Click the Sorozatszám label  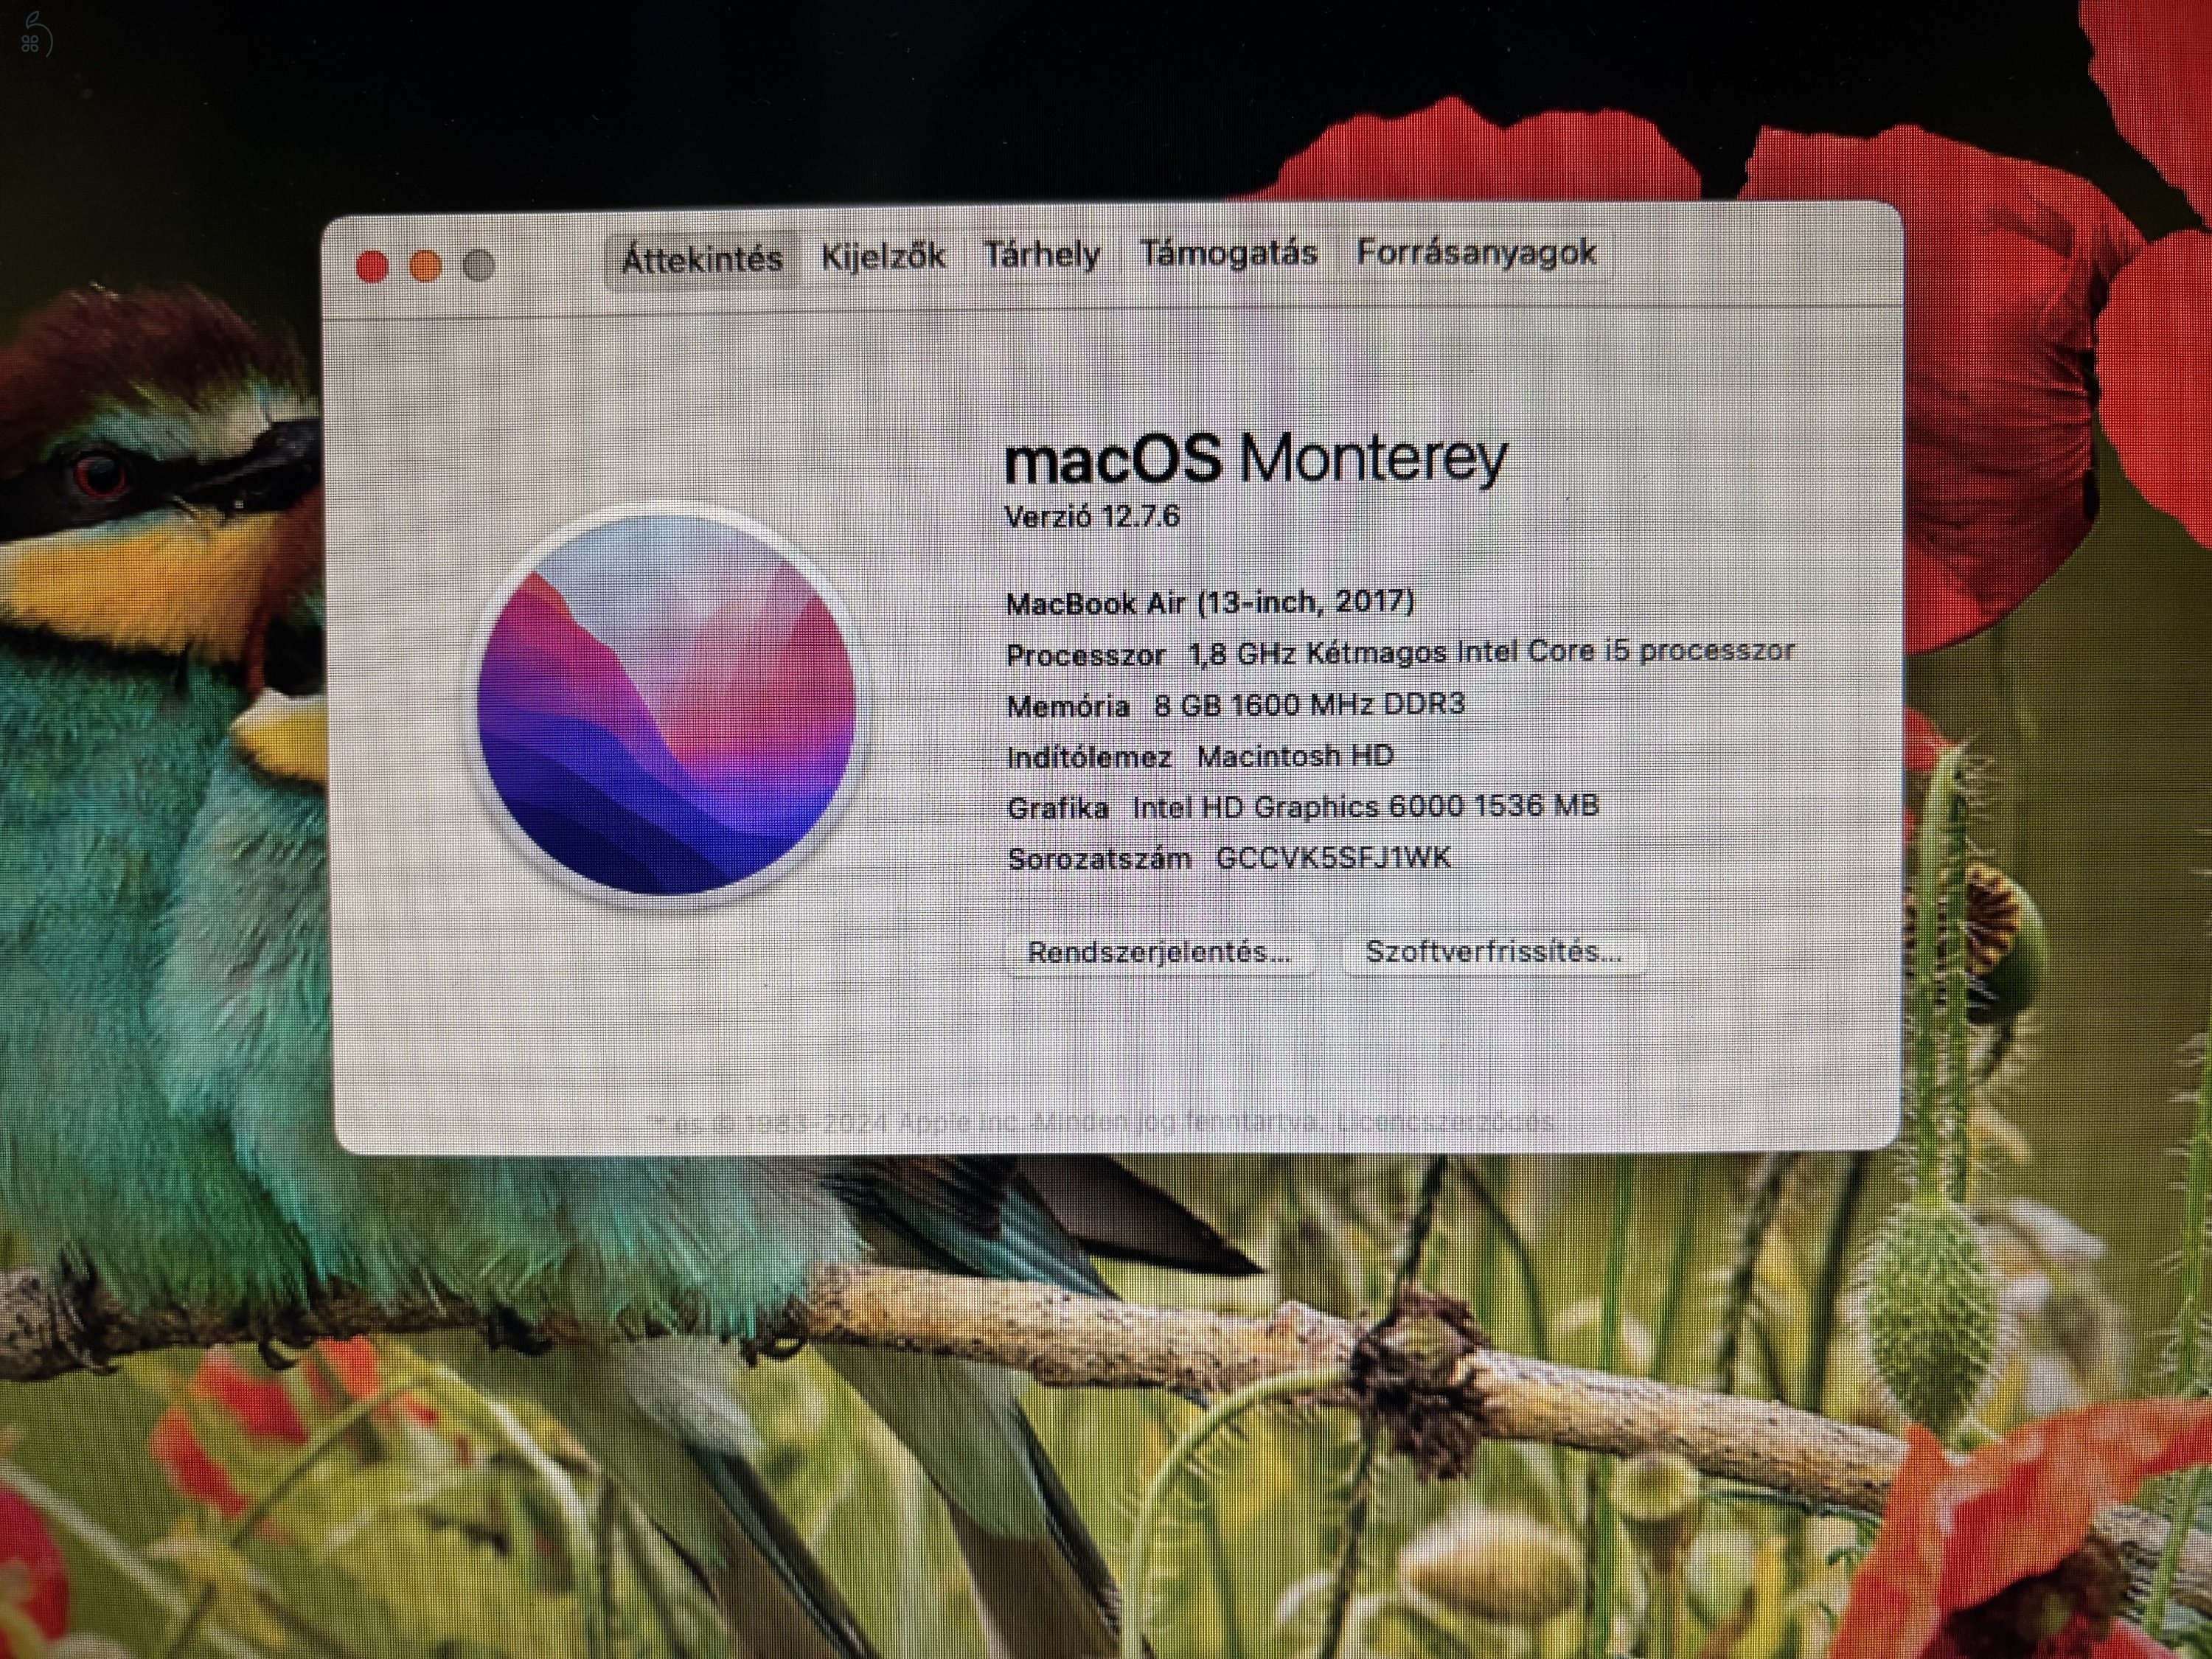1099,859
